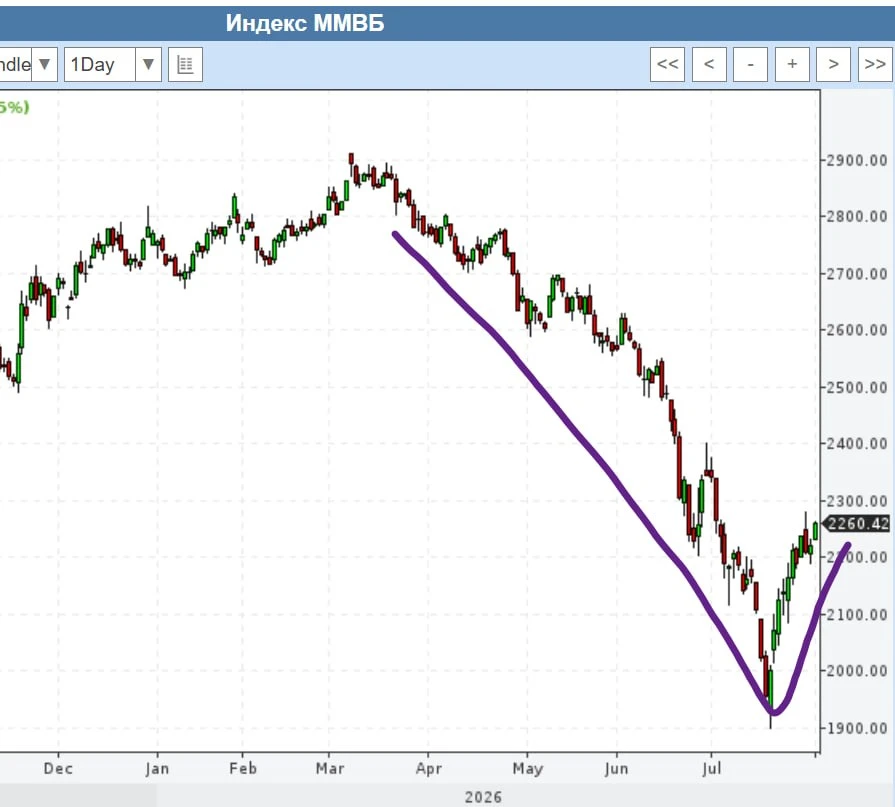Click the 2900.00 price axis label
Viewport: 895px width, 807px height.
857,160
